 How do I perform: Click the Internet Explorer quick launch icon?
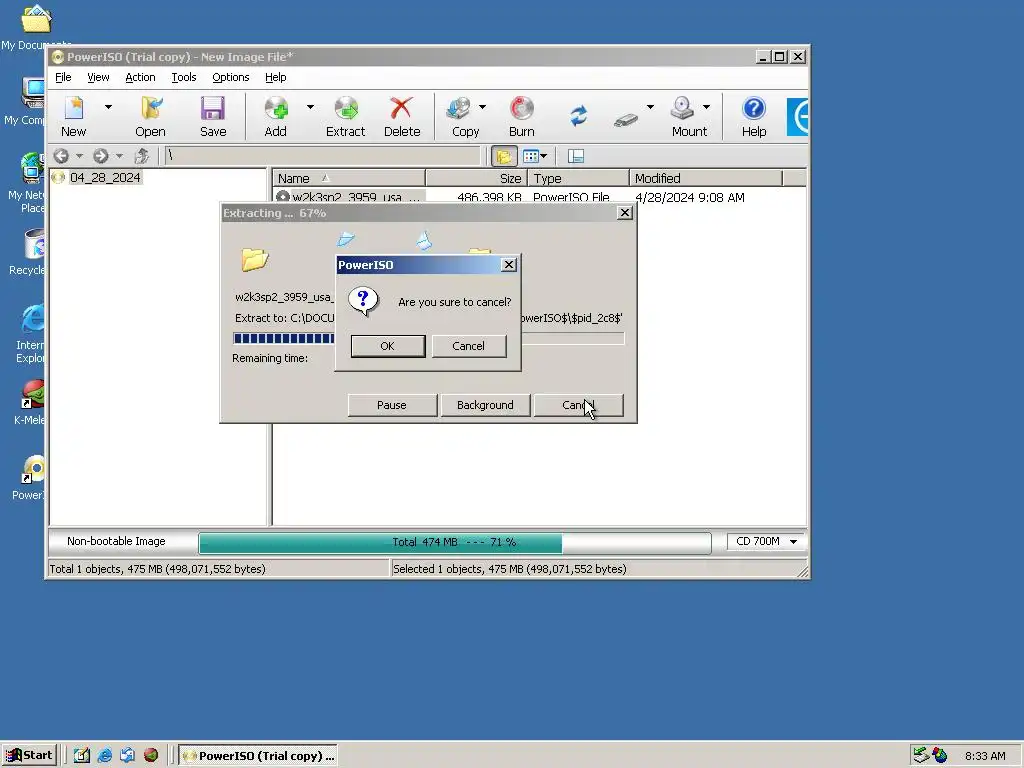[104, 756]
